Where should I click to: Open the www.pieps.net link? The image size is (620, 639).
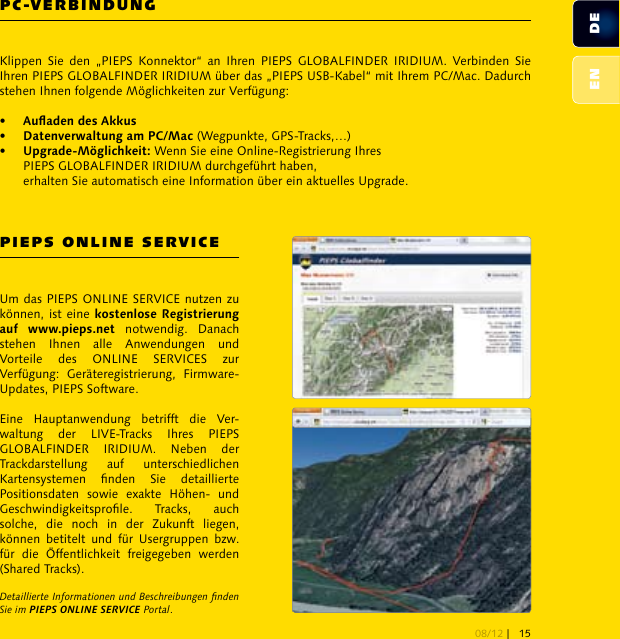(x=71, y=329)
